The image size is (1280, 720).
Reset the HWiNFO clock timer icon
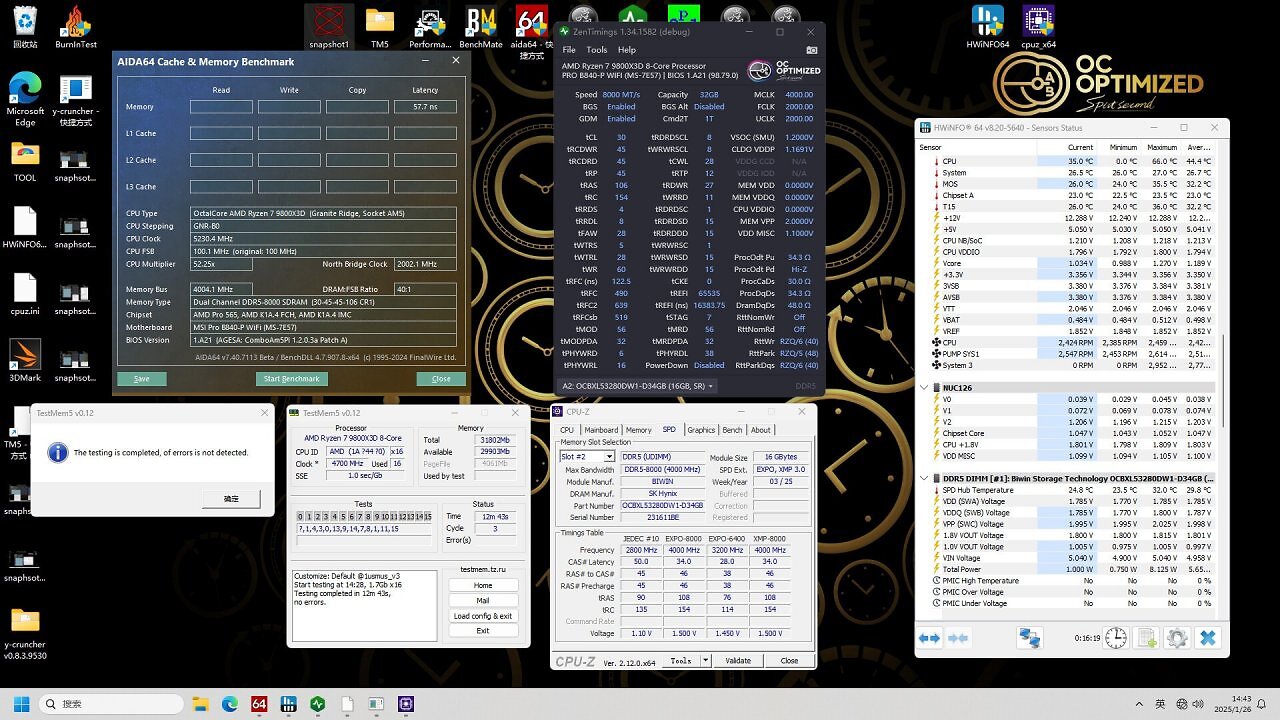coord(1116,638)
